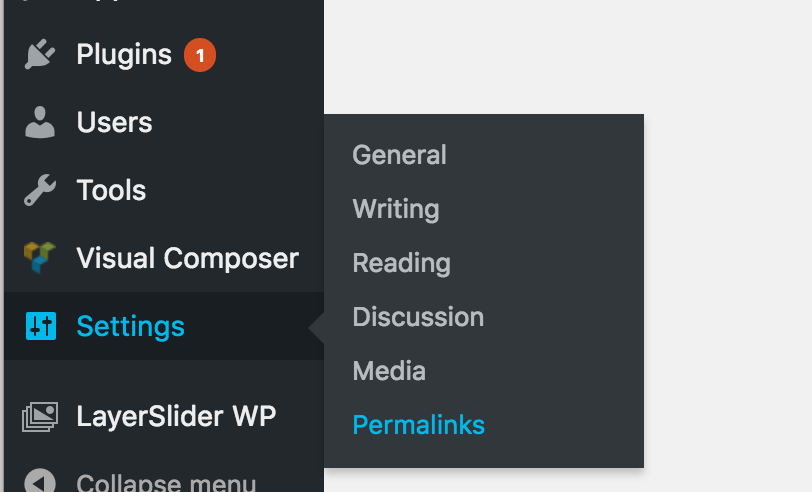Viewport: 812px width, 492px height.
Task: Open Media settings page
Action: (389, 371)
